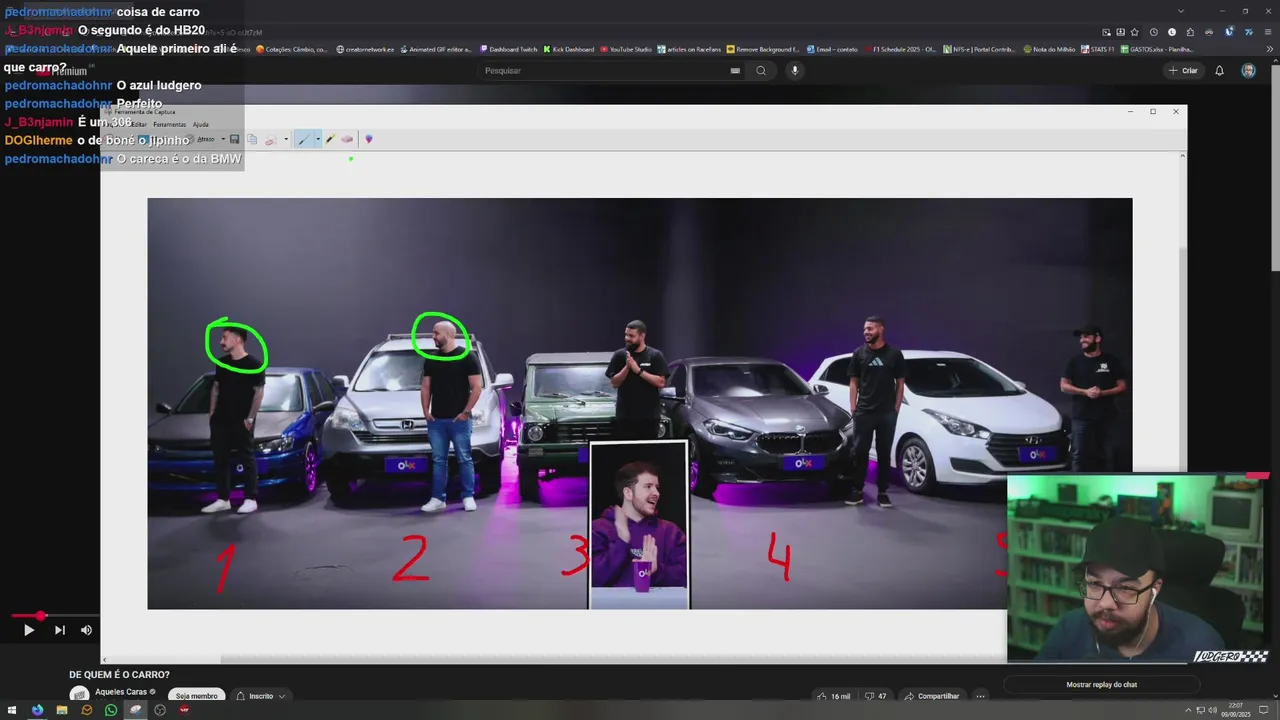Select the Eraser tool

click(347, 140)
